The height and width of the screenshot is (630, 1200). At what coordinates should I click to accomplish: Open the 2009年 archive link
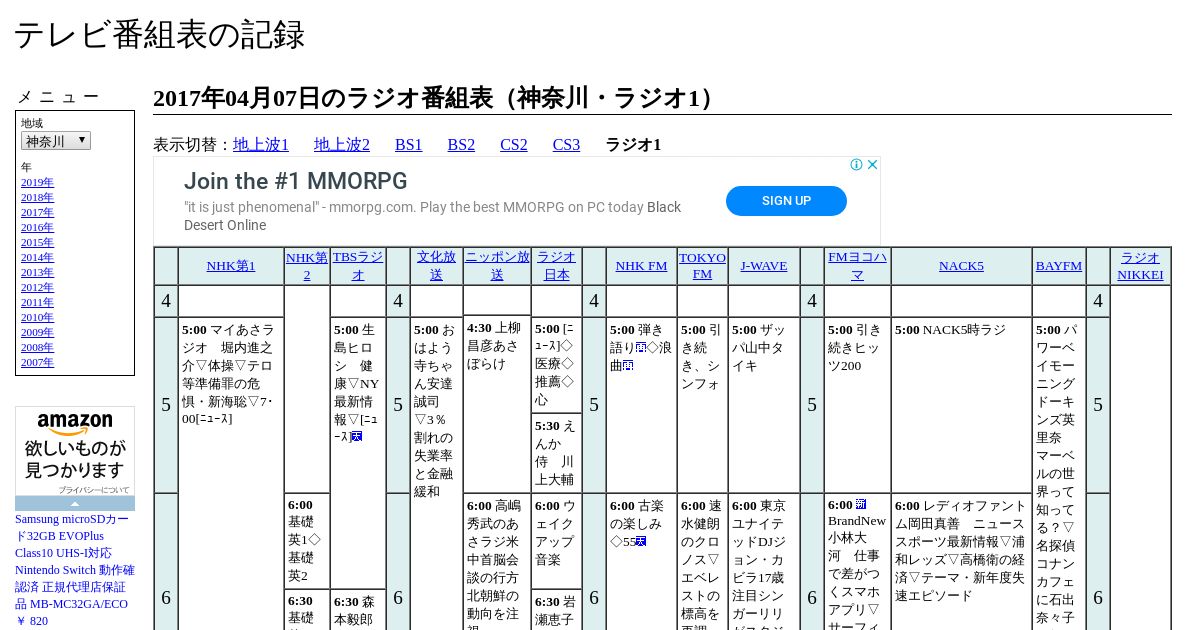tap(37, 332)
